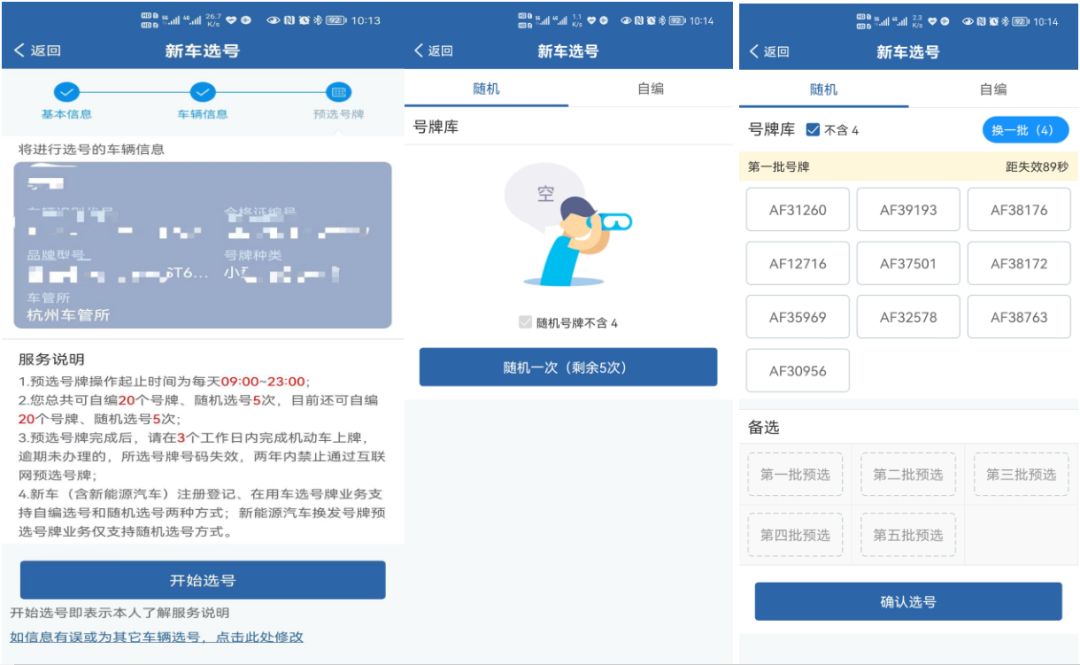Select plate number AF38172
Screen dimensions: 1080x665
(1019, 263)
